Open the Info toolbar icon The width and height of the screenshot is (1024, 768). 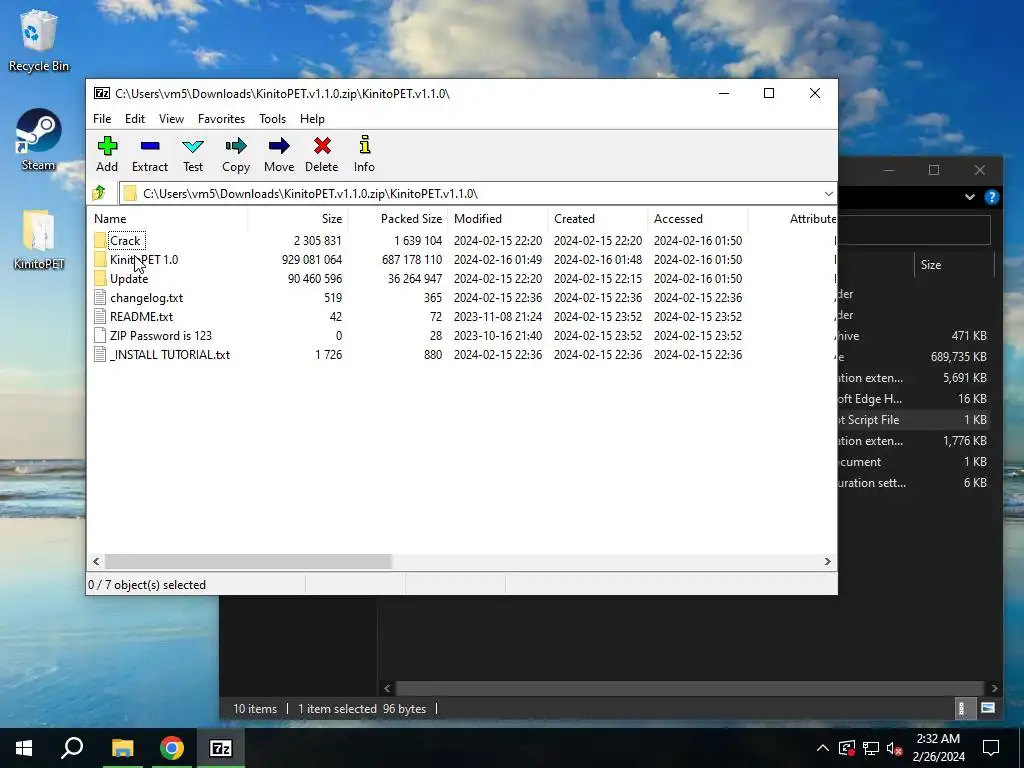364,146
